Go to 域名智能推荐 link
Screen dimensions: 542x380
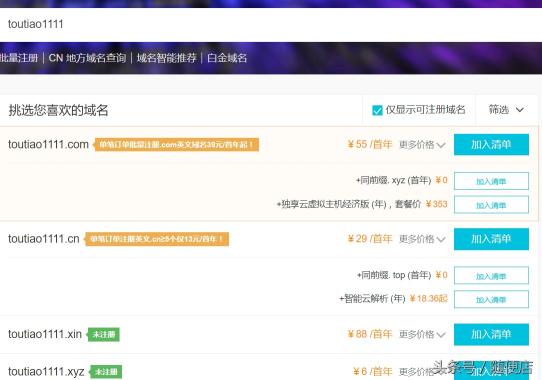pos(167,58)
